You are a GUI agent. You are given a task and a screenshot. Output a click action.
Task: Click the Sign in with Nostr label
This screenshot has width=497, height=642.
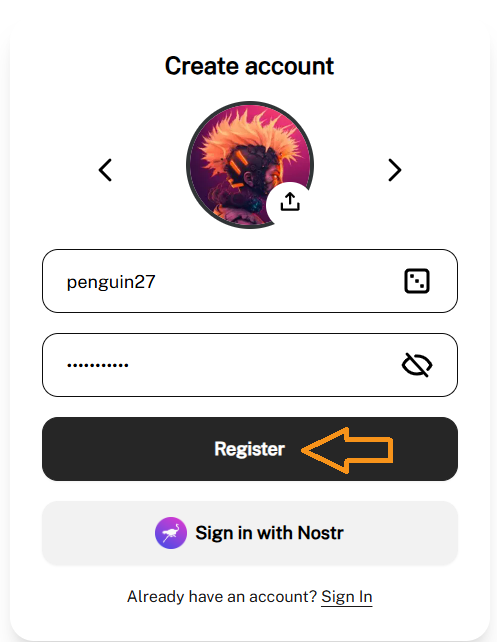pyautogui.click(x=269, y=533)
